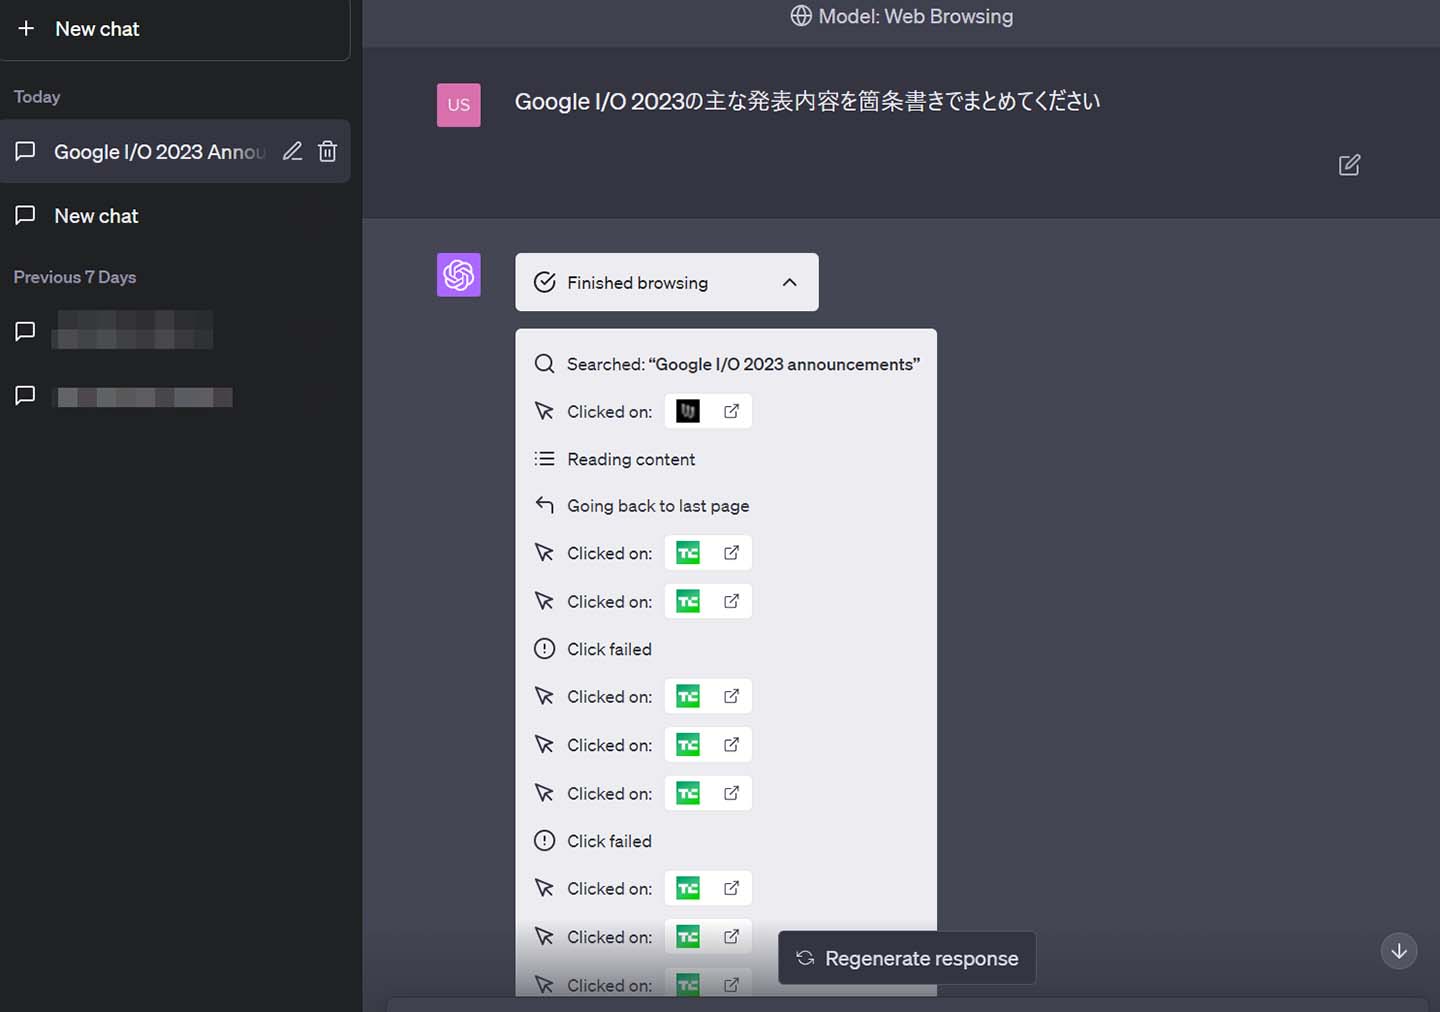Click Regenerate response button
The width and height of the screenshot is (1440, 1012).
(907, 958)
